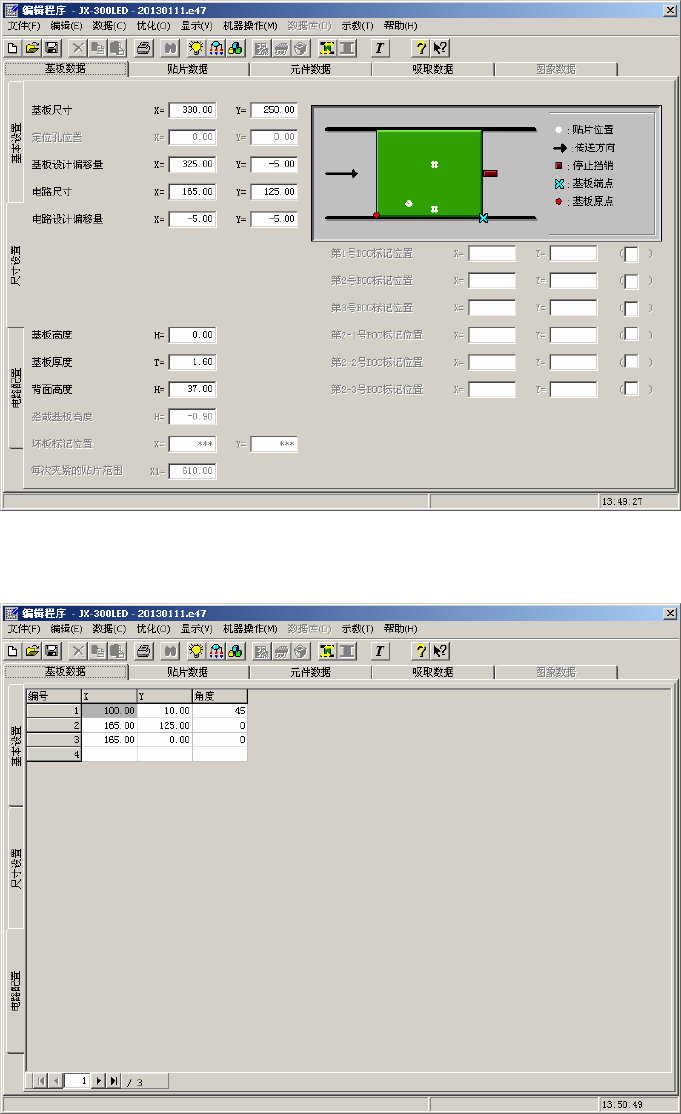681x1114 pixels.
Task: Click 角度 column header in lower window table
Action: 219,696
